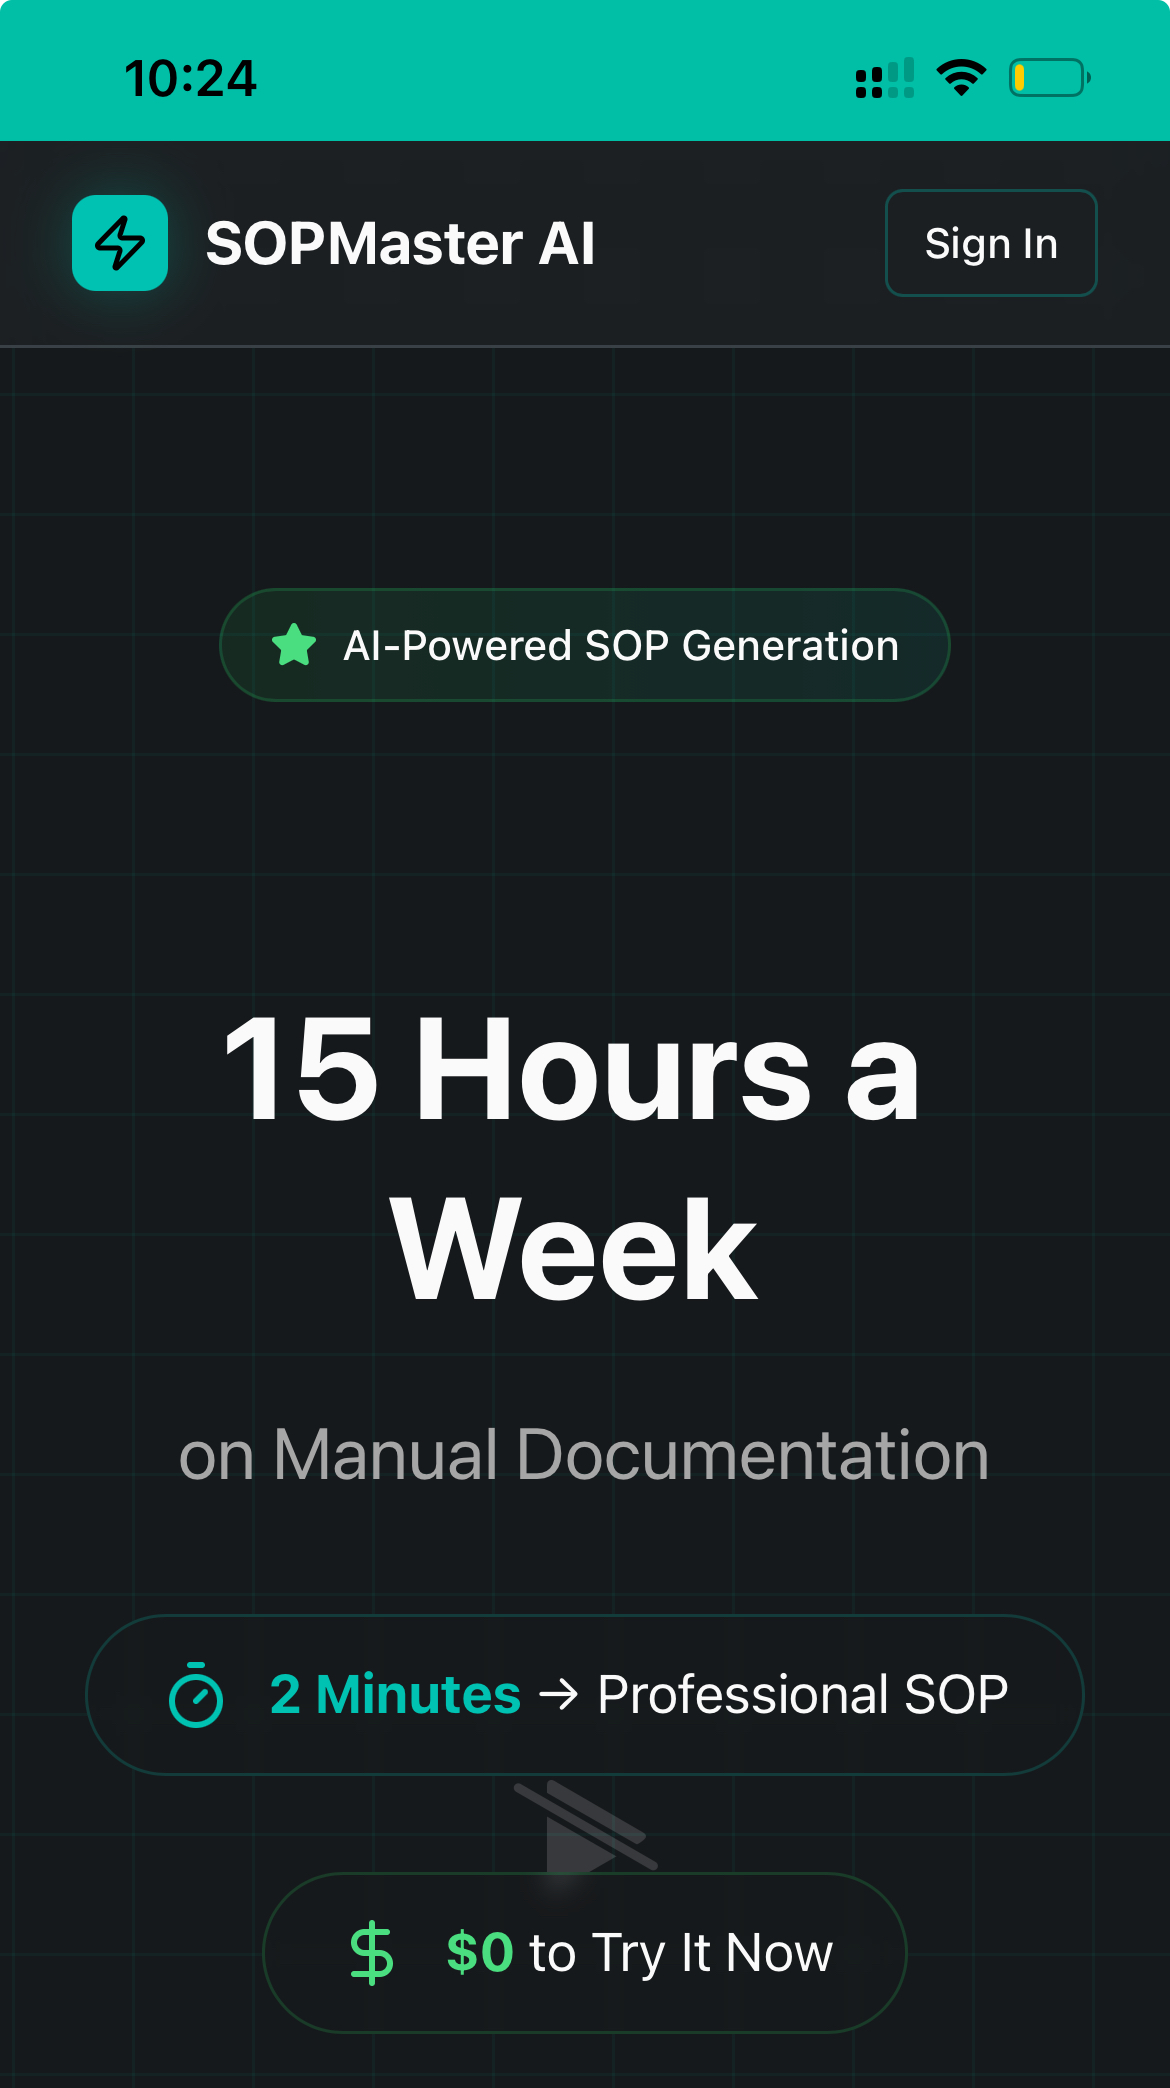Tap the crossed-out play icon
Screen dimensions: 1170x2088
click(x=584, y=1828)
